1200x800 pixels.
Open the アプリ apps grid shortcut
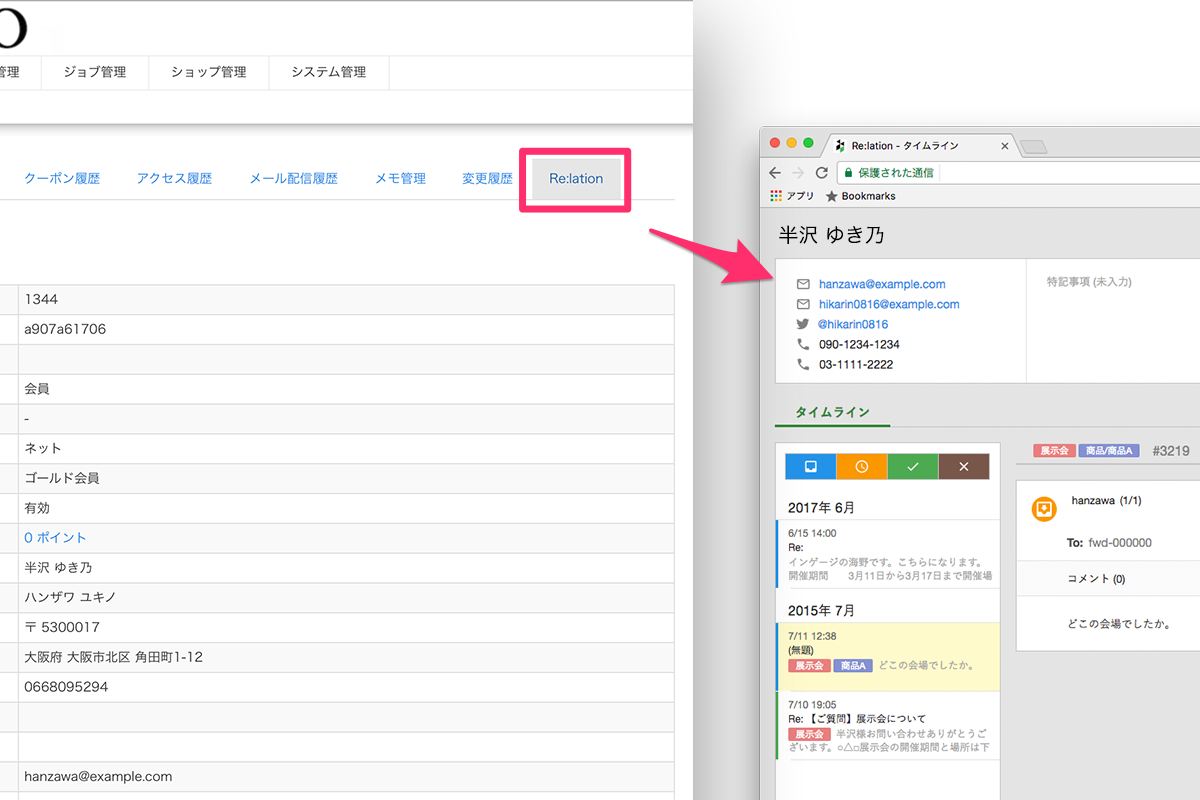point(775,196)
